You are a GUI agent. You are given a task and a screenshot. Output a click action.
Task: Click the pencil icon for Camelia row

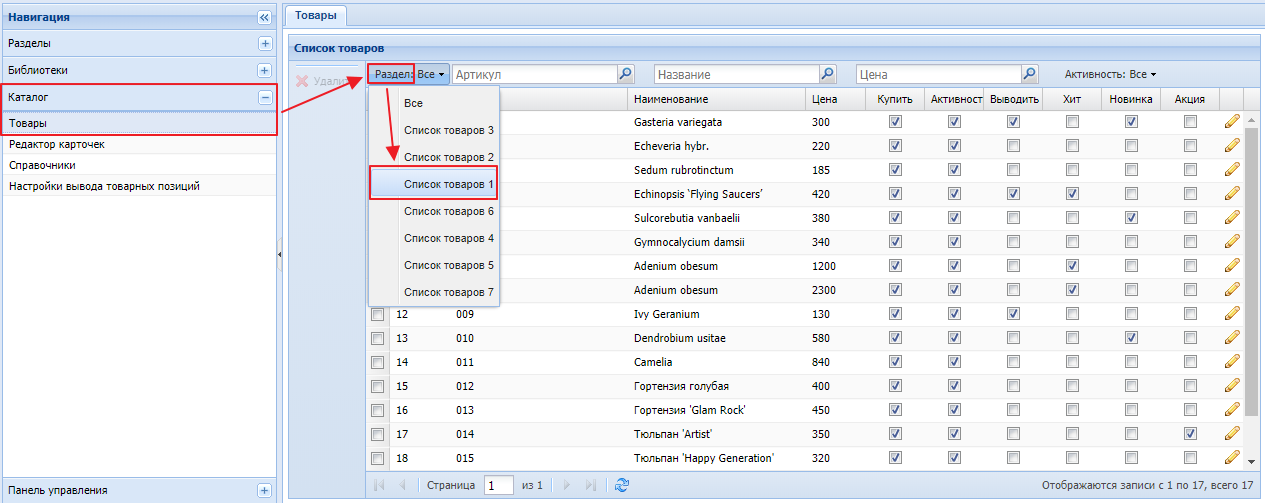pos(1232,362)
